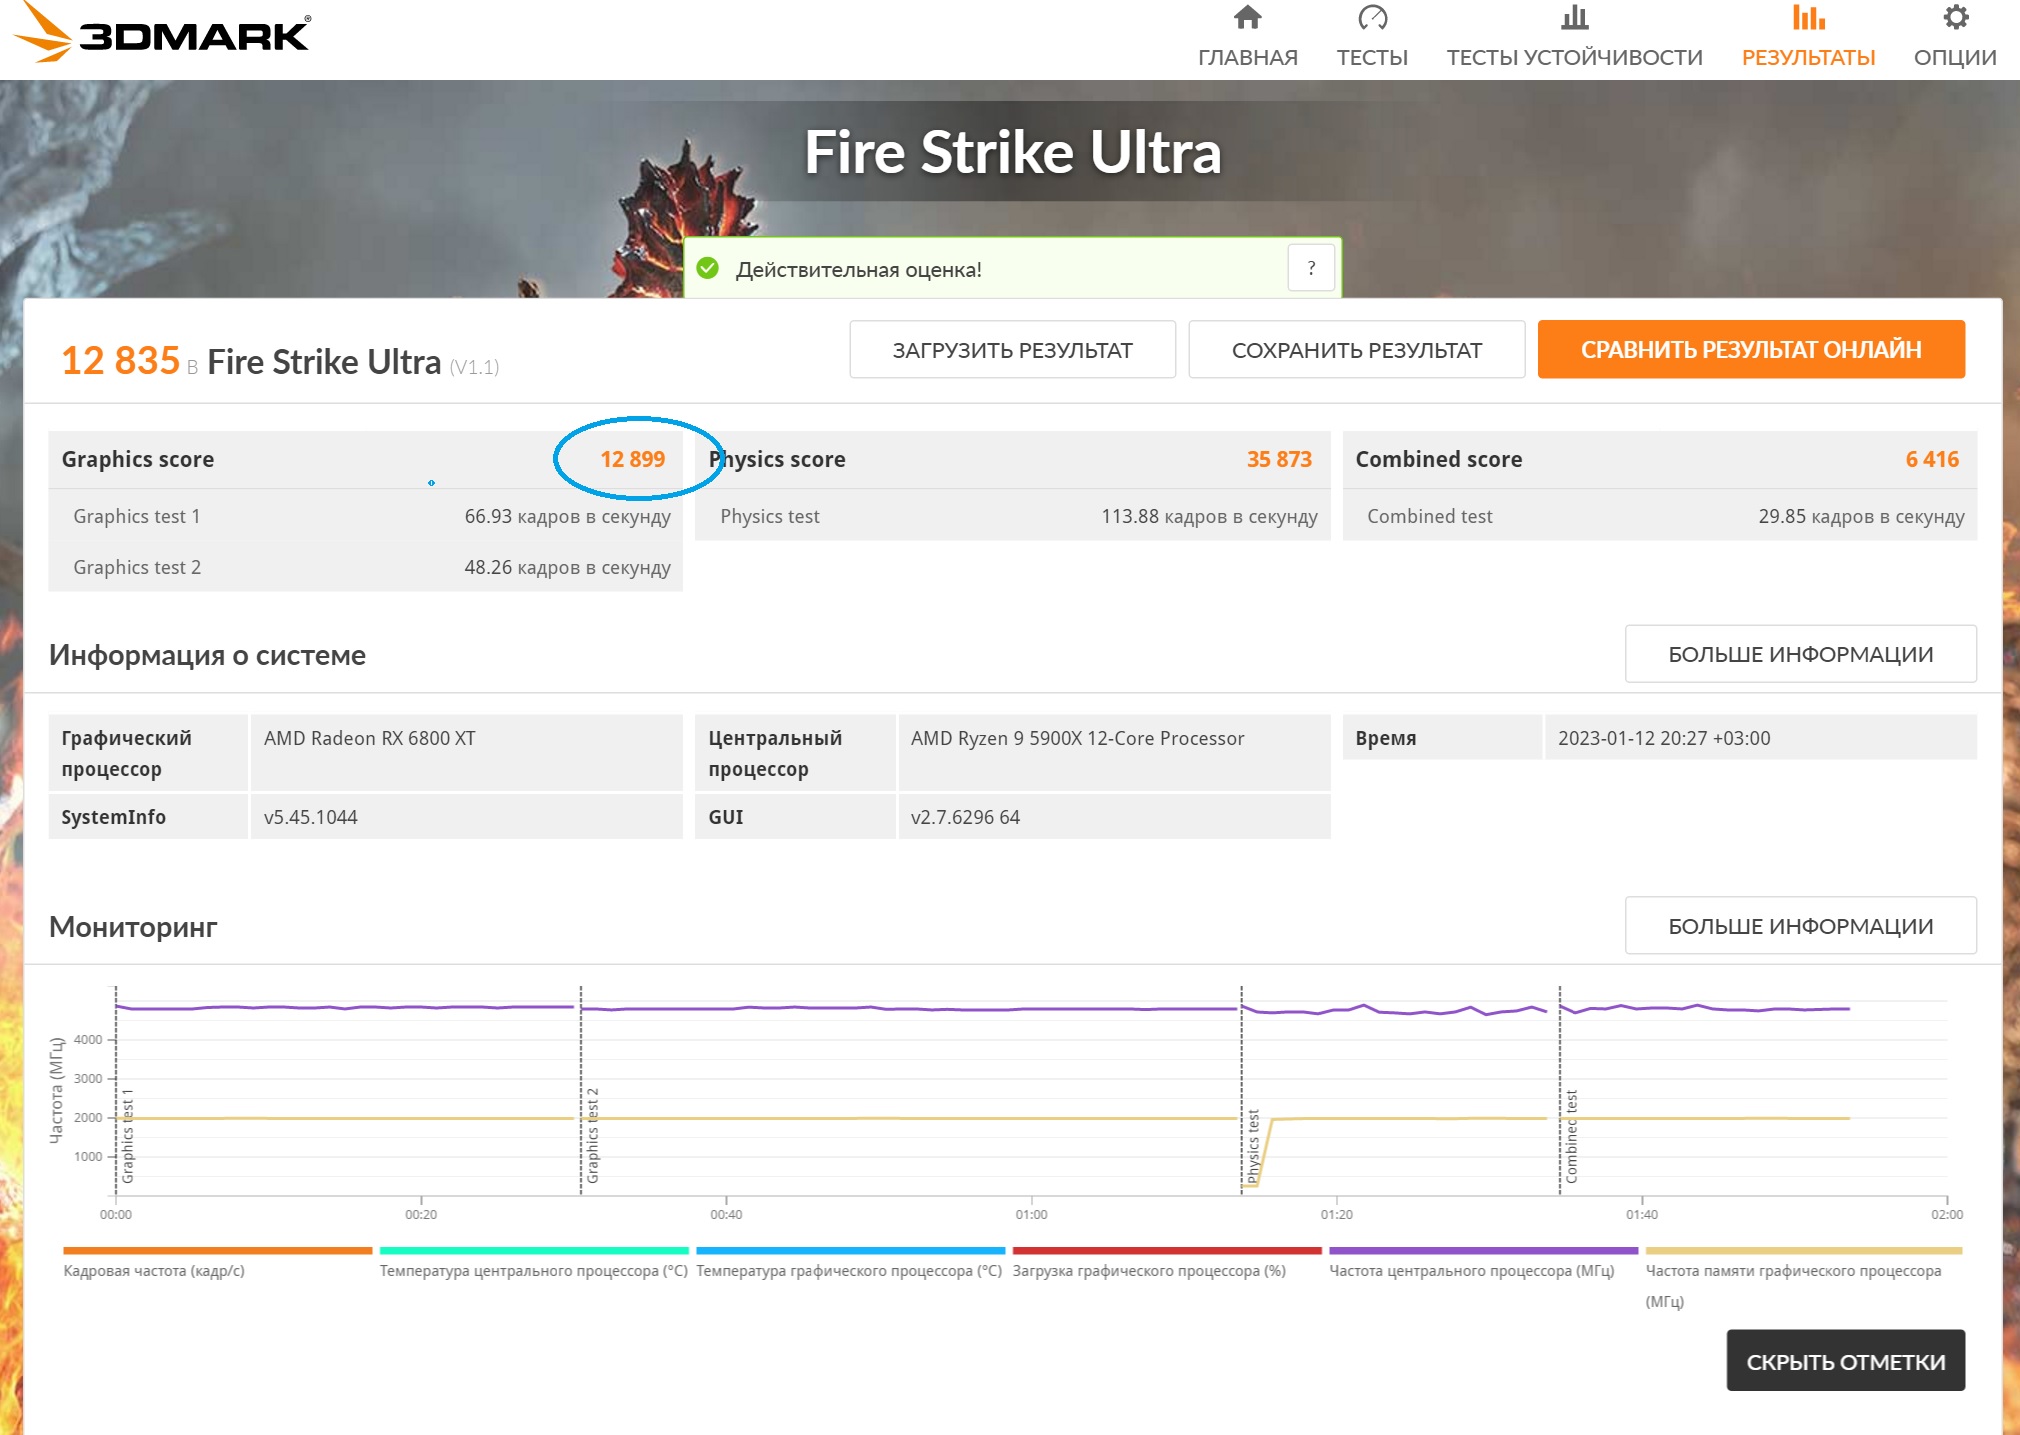Click the speedometer icon above ТЕСТЫ

[x=1372, y=18]
